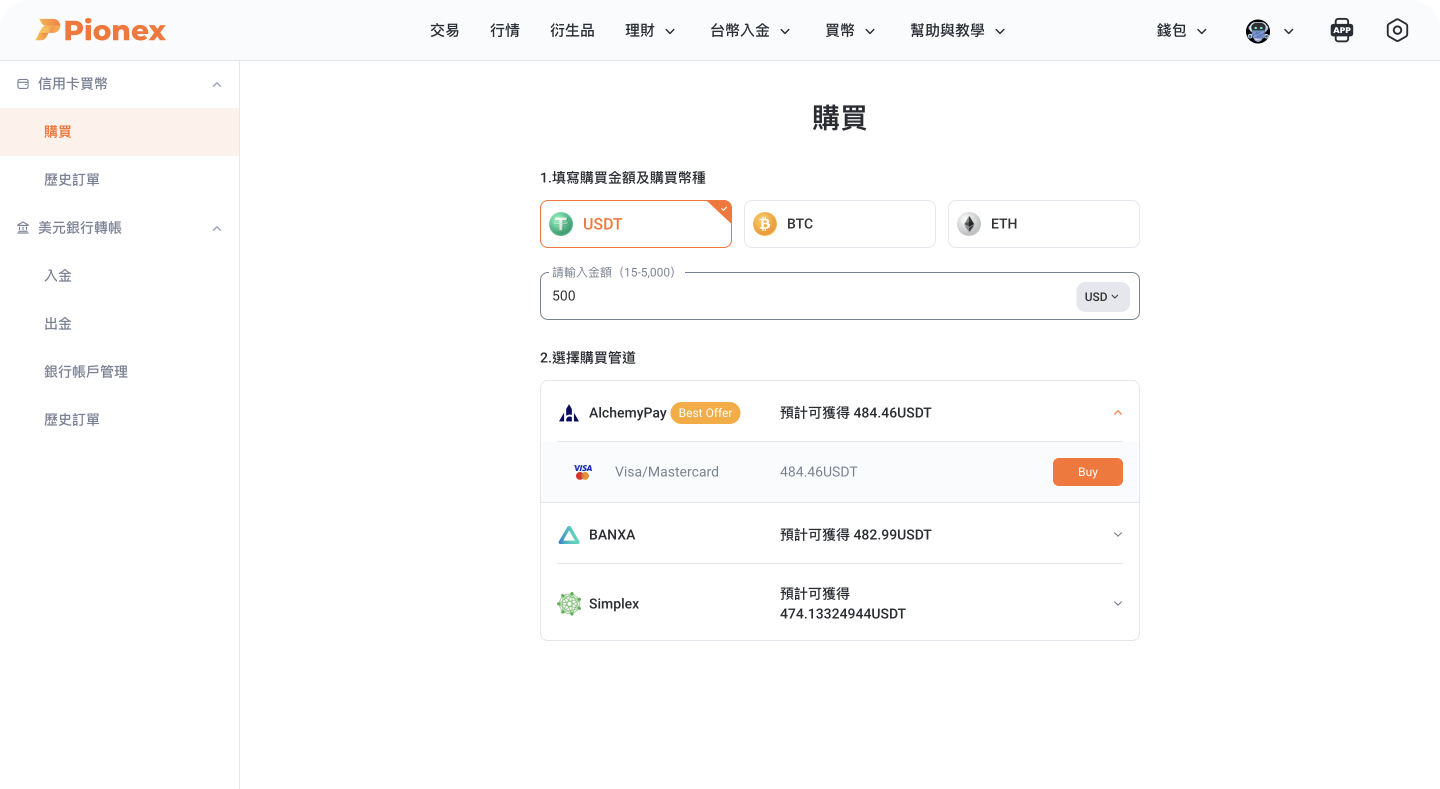Click the APP download icon
This screenshot has width=1440, height=789.
[1341, 30]
